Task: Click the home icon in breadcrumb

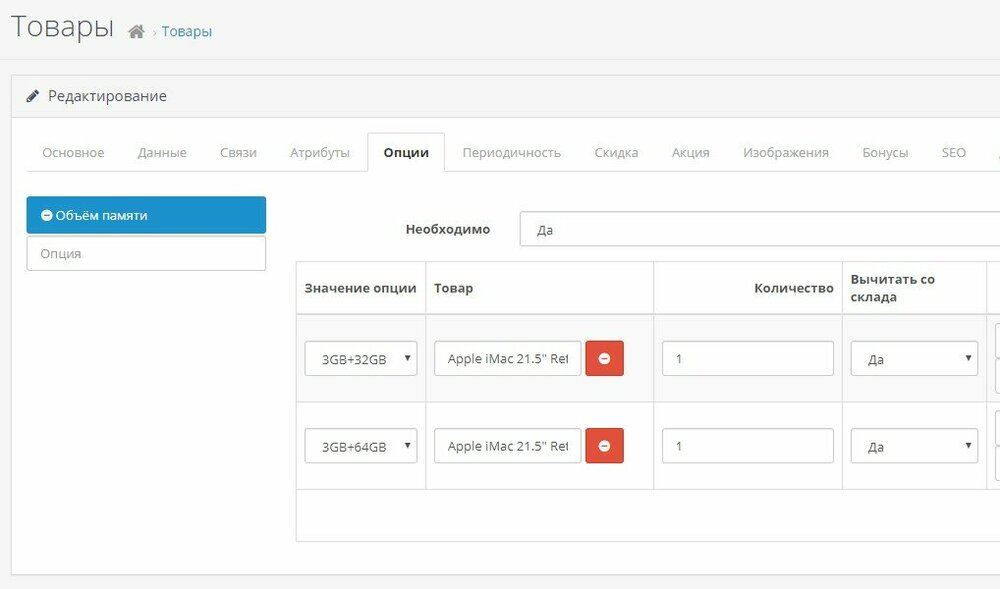Action: [x=136, y=31]
